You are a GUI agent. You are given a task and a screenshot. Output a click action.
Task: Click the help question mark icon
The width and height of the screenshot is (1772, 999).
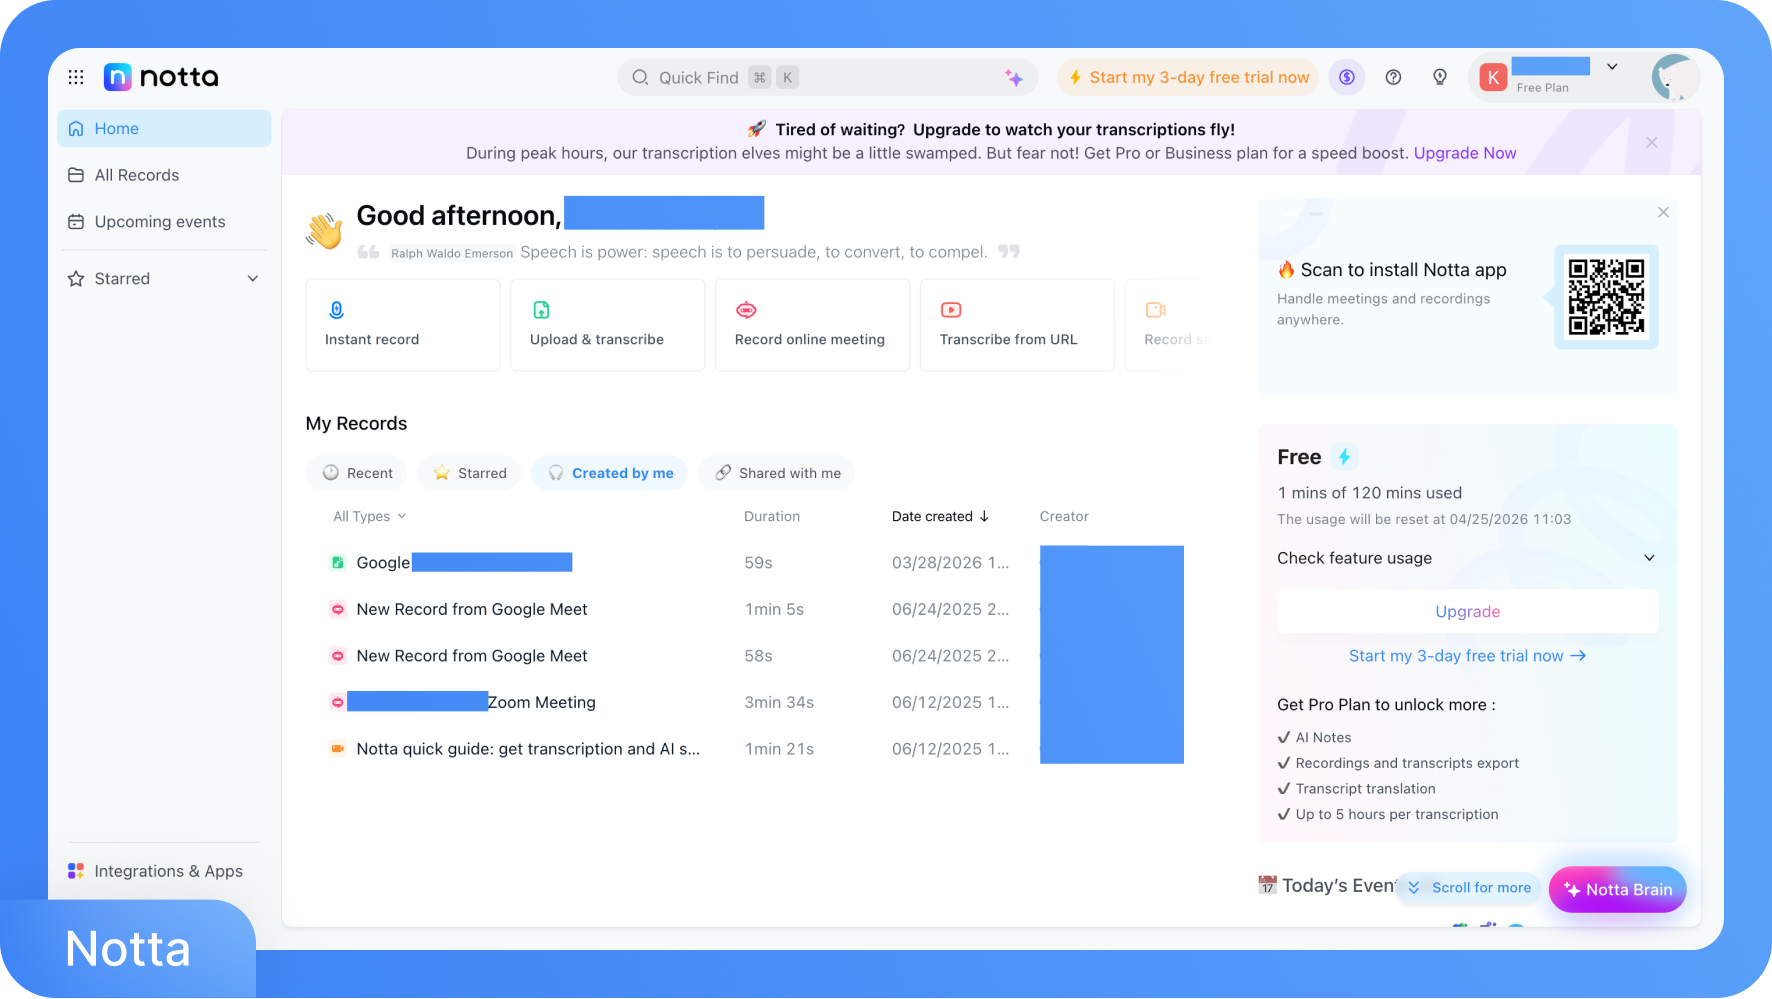[1393, 77]
